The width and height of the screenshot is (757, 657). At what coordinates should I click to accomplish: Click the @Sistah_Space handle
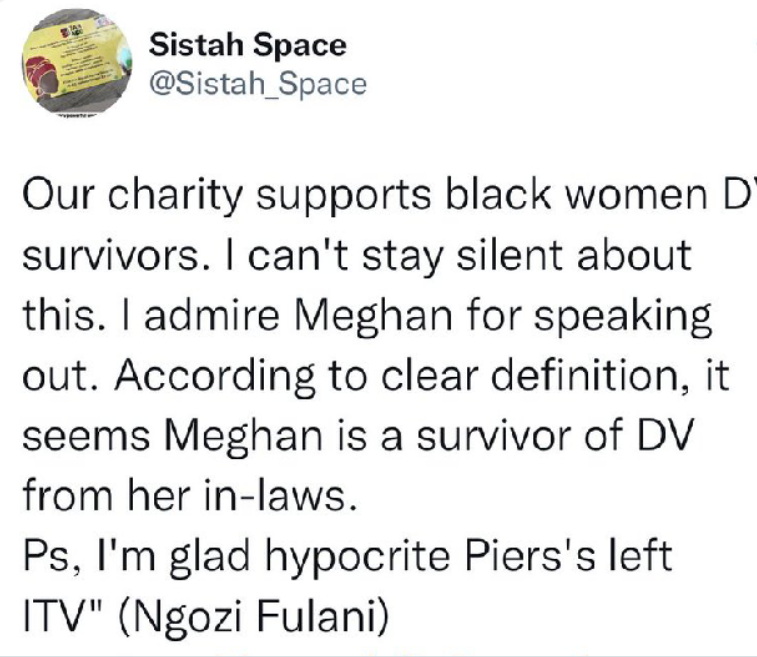click(x=257, y=84)
